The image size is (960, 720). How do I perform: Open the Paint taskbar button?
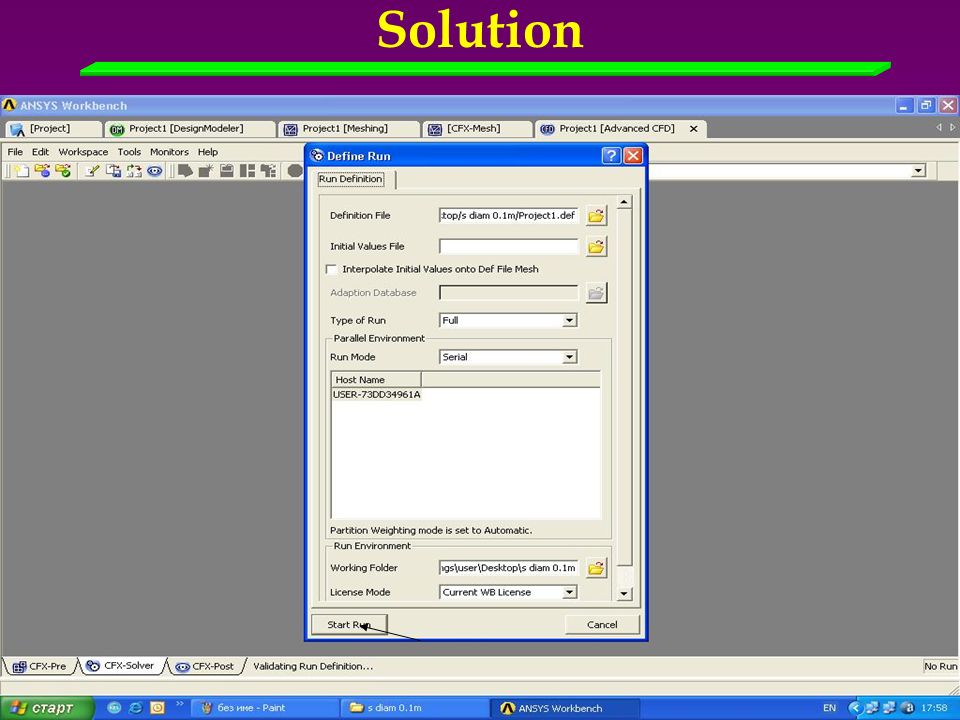pos(264,708)
